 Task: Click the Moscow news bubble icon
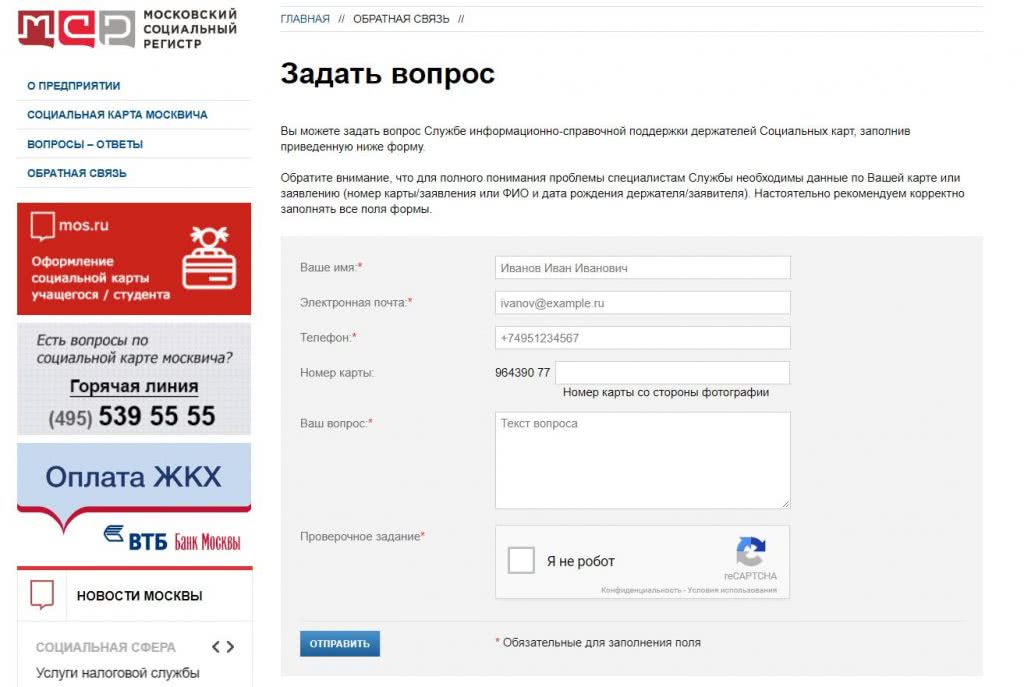42,595
